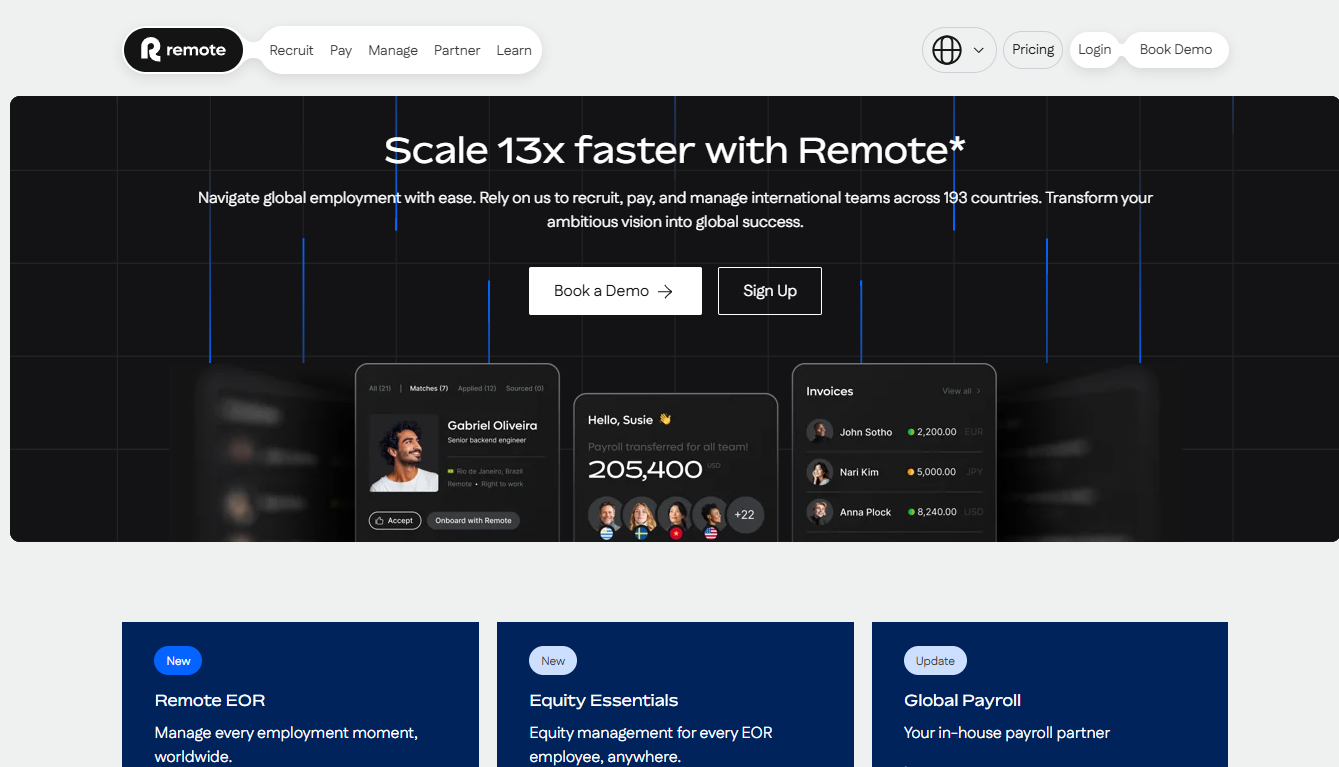Click Gabriel Oliveira's profile photo
This screenshot has width=1339, height=767.
pyautogui.click(x=404, y=453)
